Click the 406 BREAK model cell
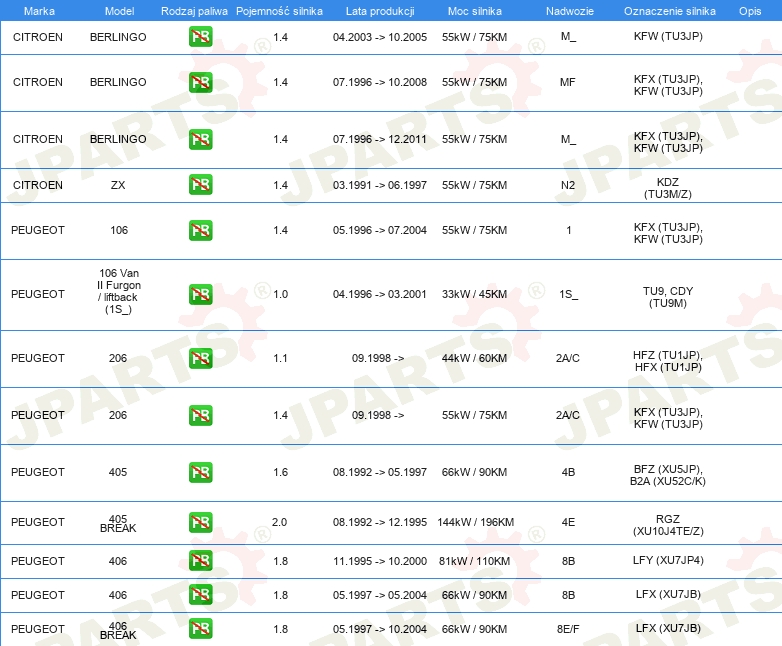The image size is (782, 646). (118, 630)
